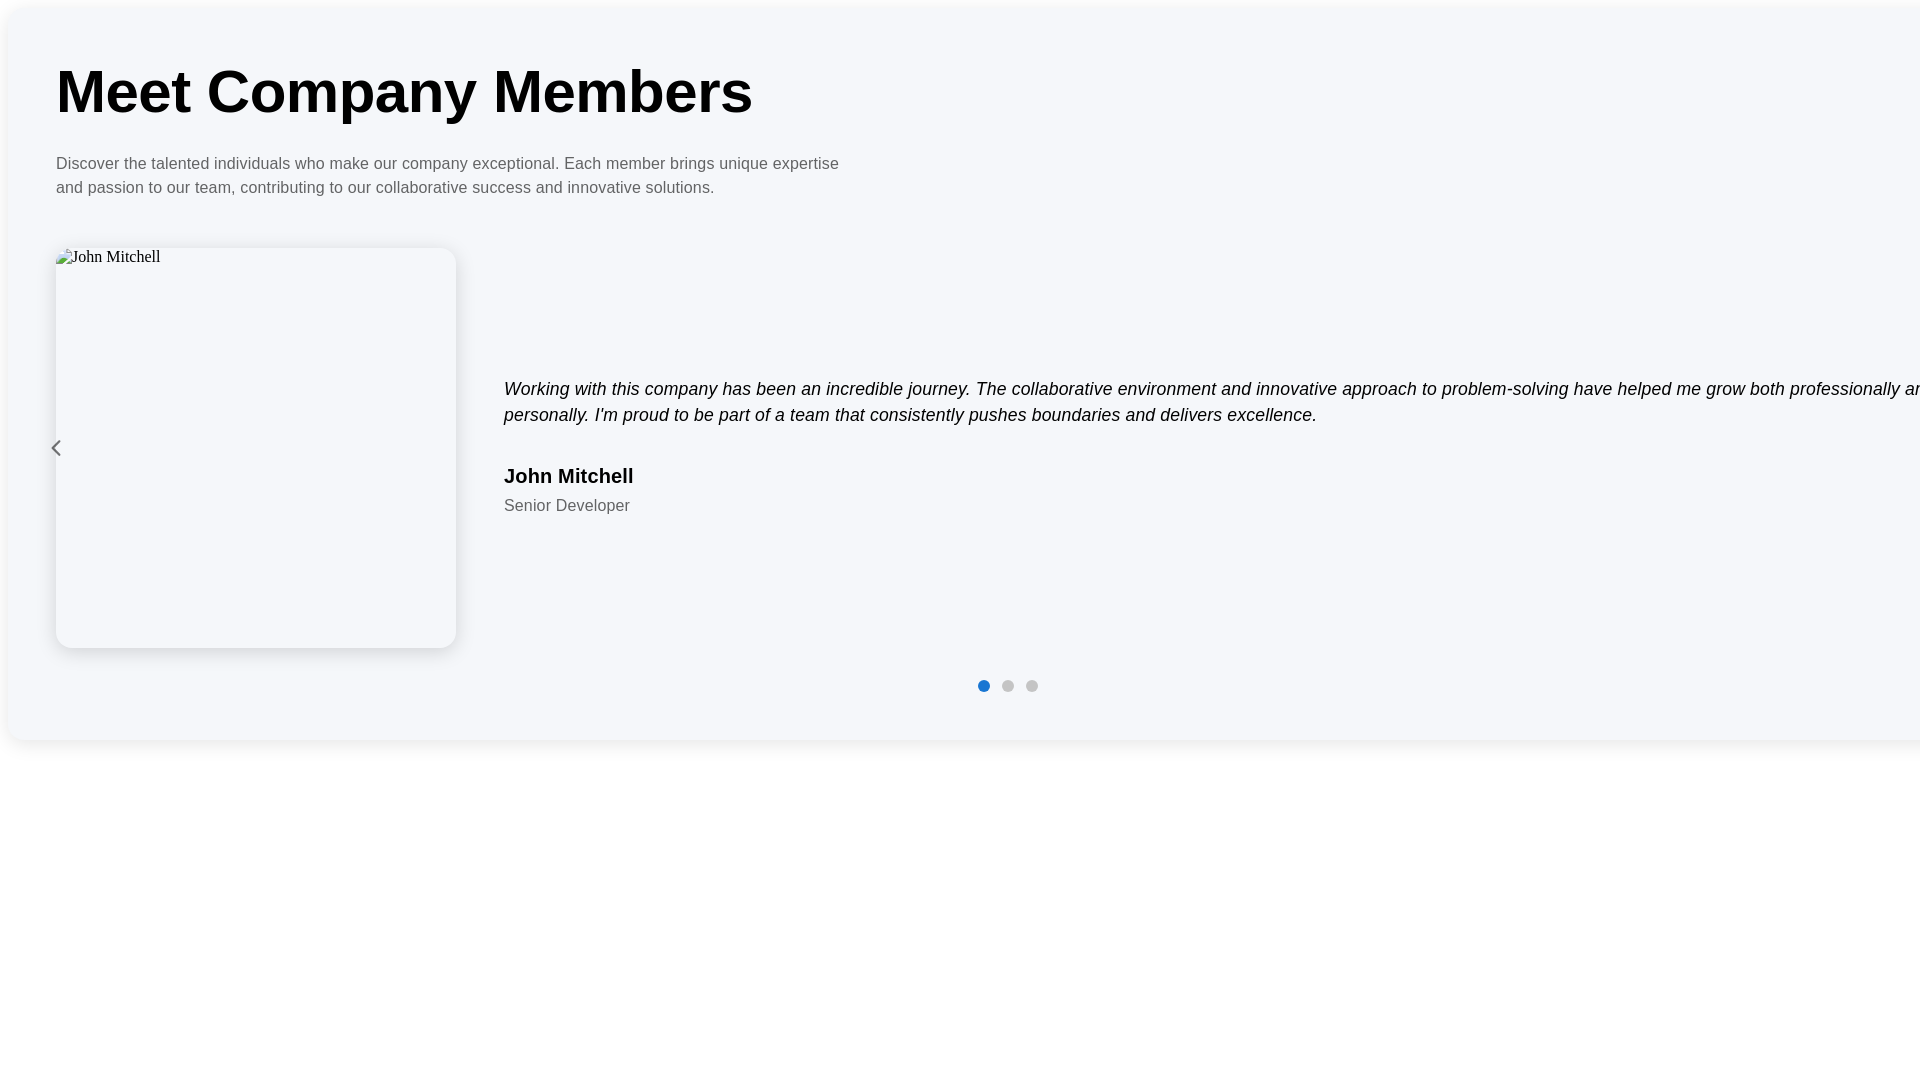The image size is (1920, 1080).
Task: Go to previous slide with left chevron
Action: pos(56,448)
